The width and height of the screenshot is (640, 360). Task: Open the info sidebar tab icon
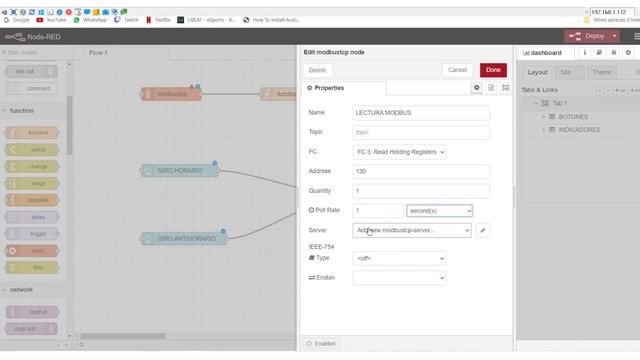pos(584,52)
